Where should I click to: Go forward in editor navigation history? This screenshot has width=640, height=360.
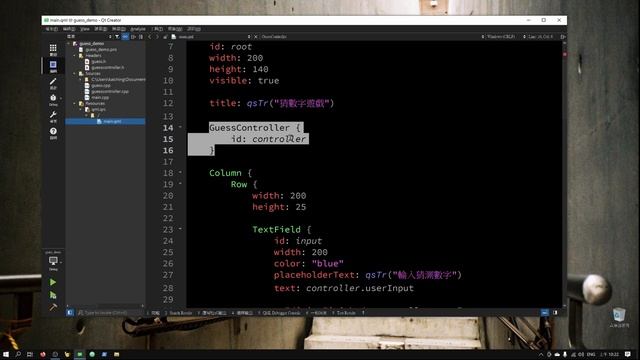tap(157, 37)
